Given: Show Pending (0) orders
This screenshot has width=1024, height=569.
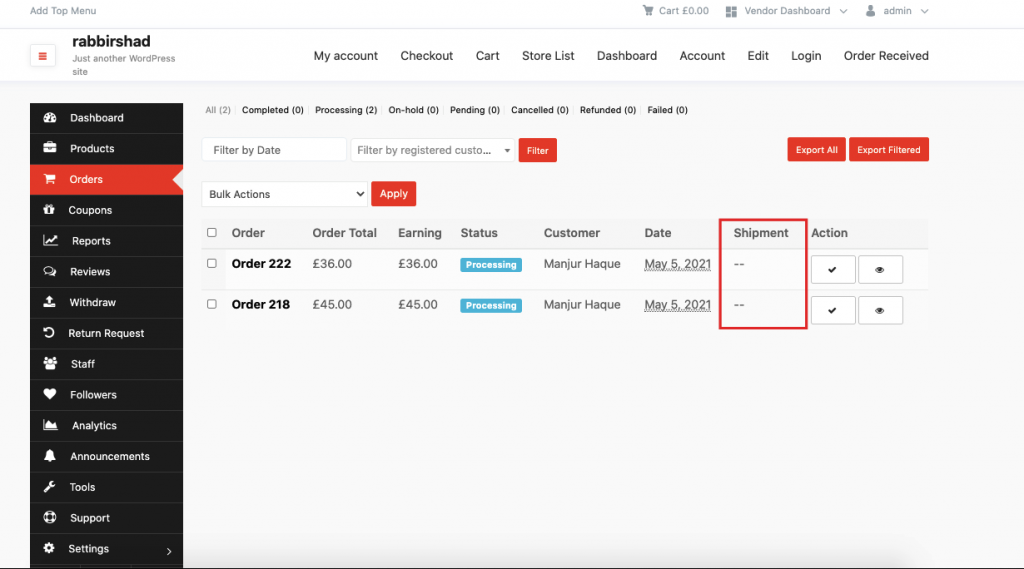Looking at the screenshot, I should click(475, 110).
